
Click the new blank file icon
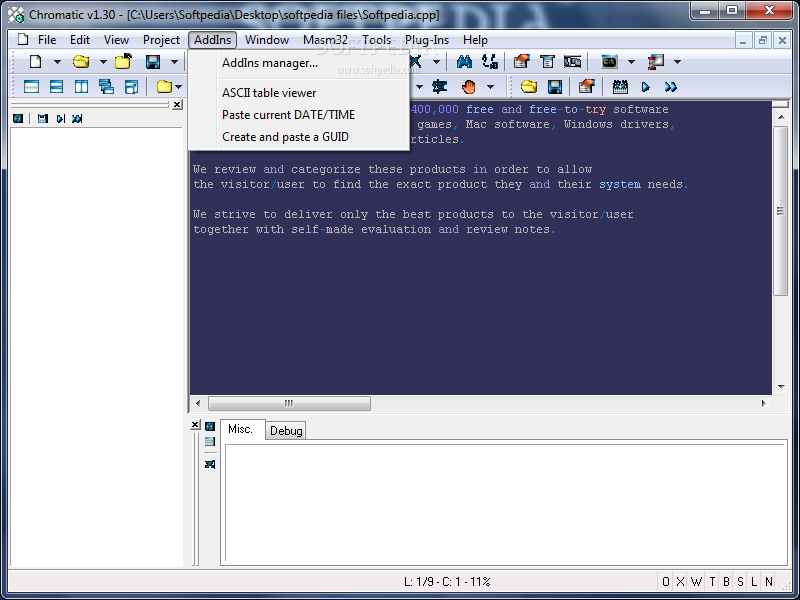click(x=35, y=62)
